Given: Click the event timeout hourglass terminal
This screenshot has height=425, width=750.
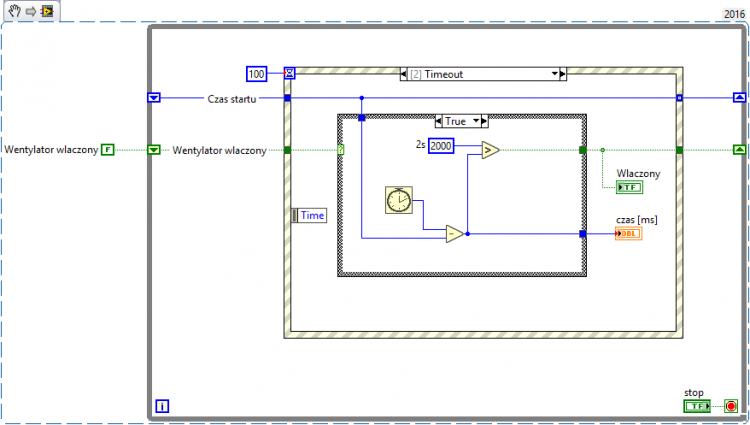Looking at the screenshot, I should [x=289, y=73].
